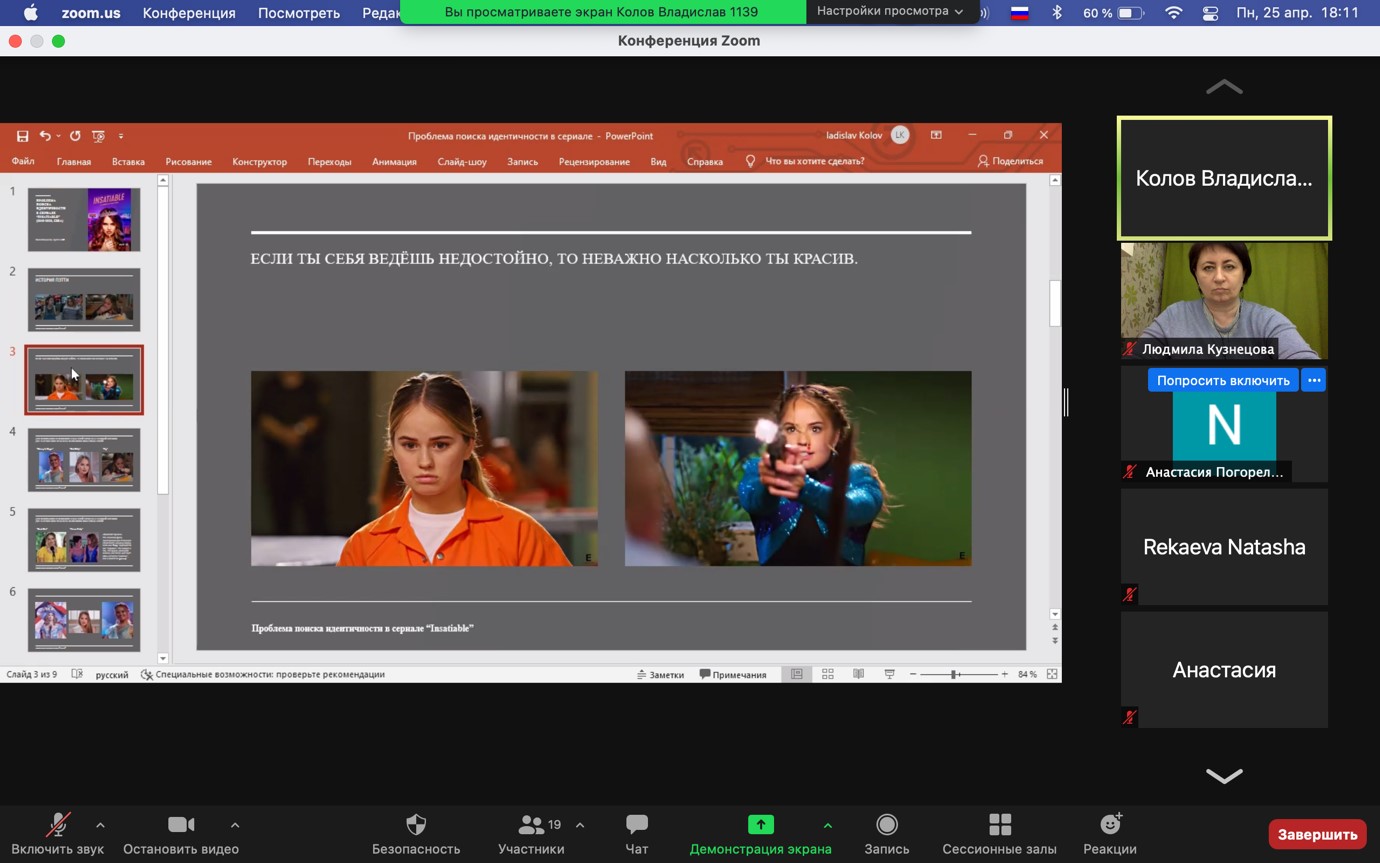Toggle ribbon display options icon
Viewport: 1380px width, 863px height.
(936, 135)
